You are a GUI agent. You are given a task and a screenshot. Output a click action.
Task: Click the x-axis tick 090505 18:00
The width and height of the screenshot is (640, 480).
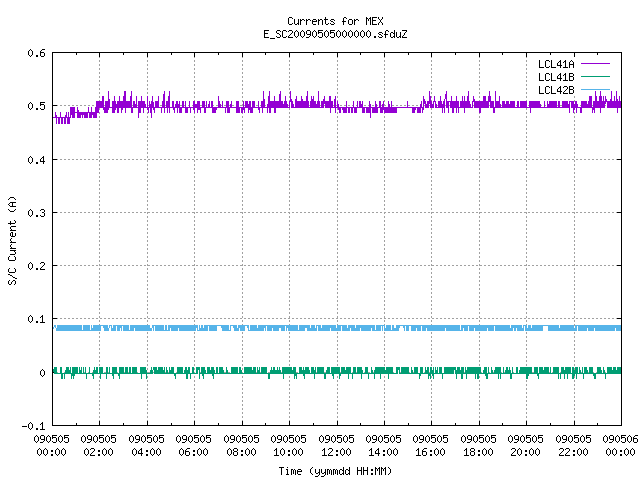[478, 445]
